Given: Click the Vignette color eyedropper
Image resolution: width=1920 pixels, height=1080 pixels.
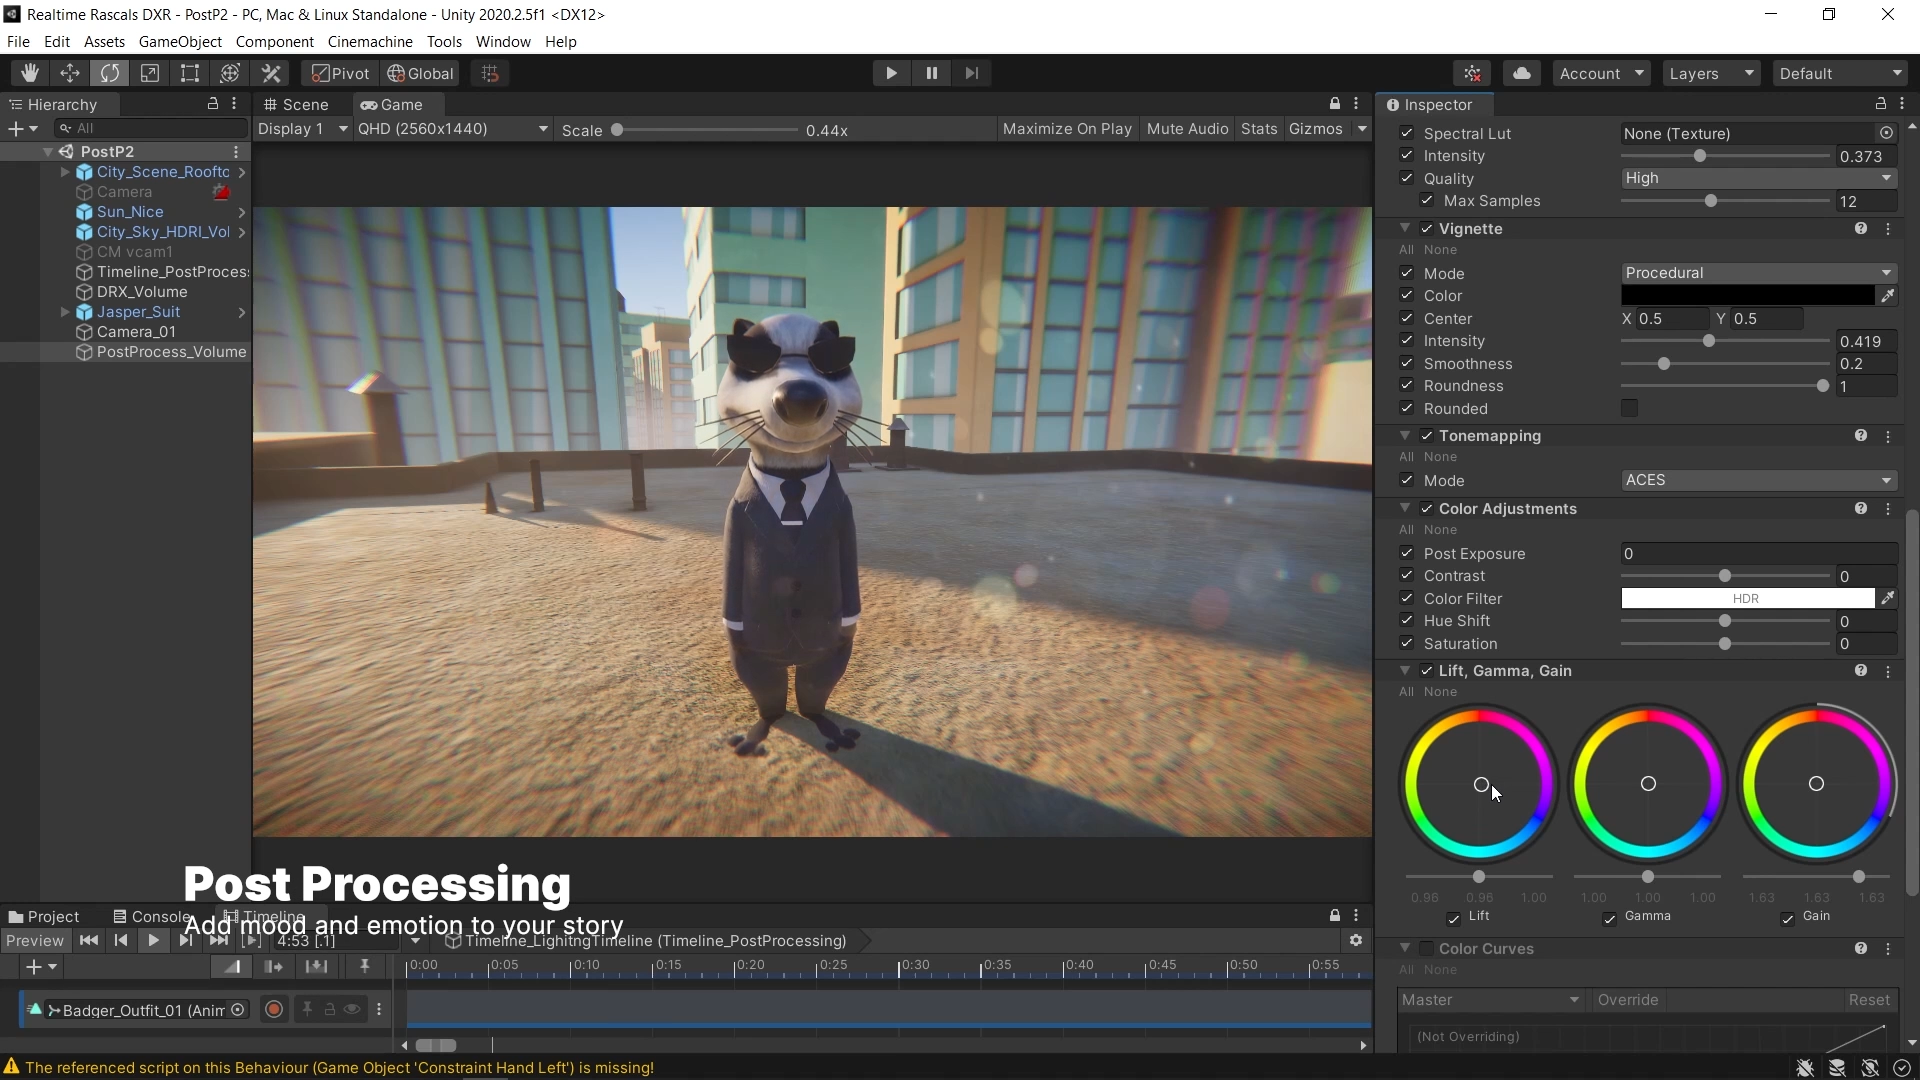Looking at the screenshot, I should click(x=1887, y=296).
